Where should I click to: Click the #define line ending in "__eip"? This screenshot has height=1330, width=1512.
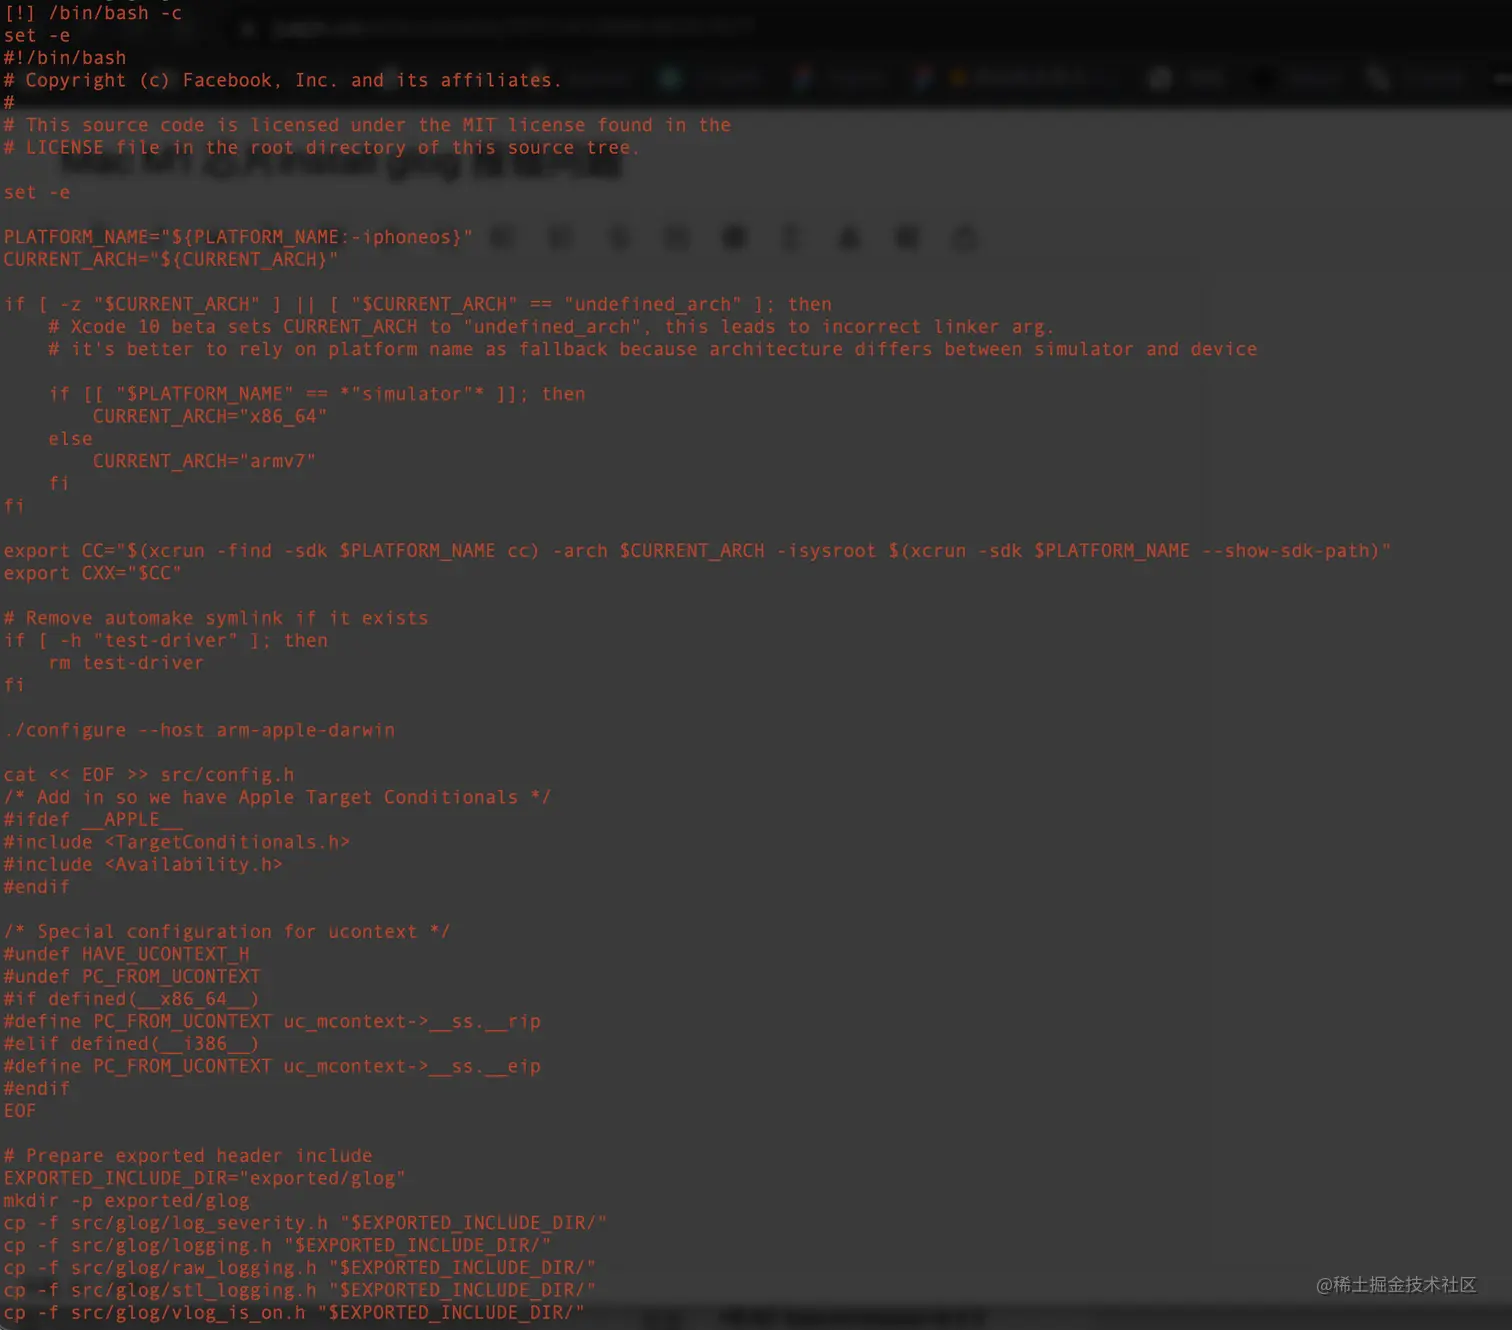(272, 1066)
